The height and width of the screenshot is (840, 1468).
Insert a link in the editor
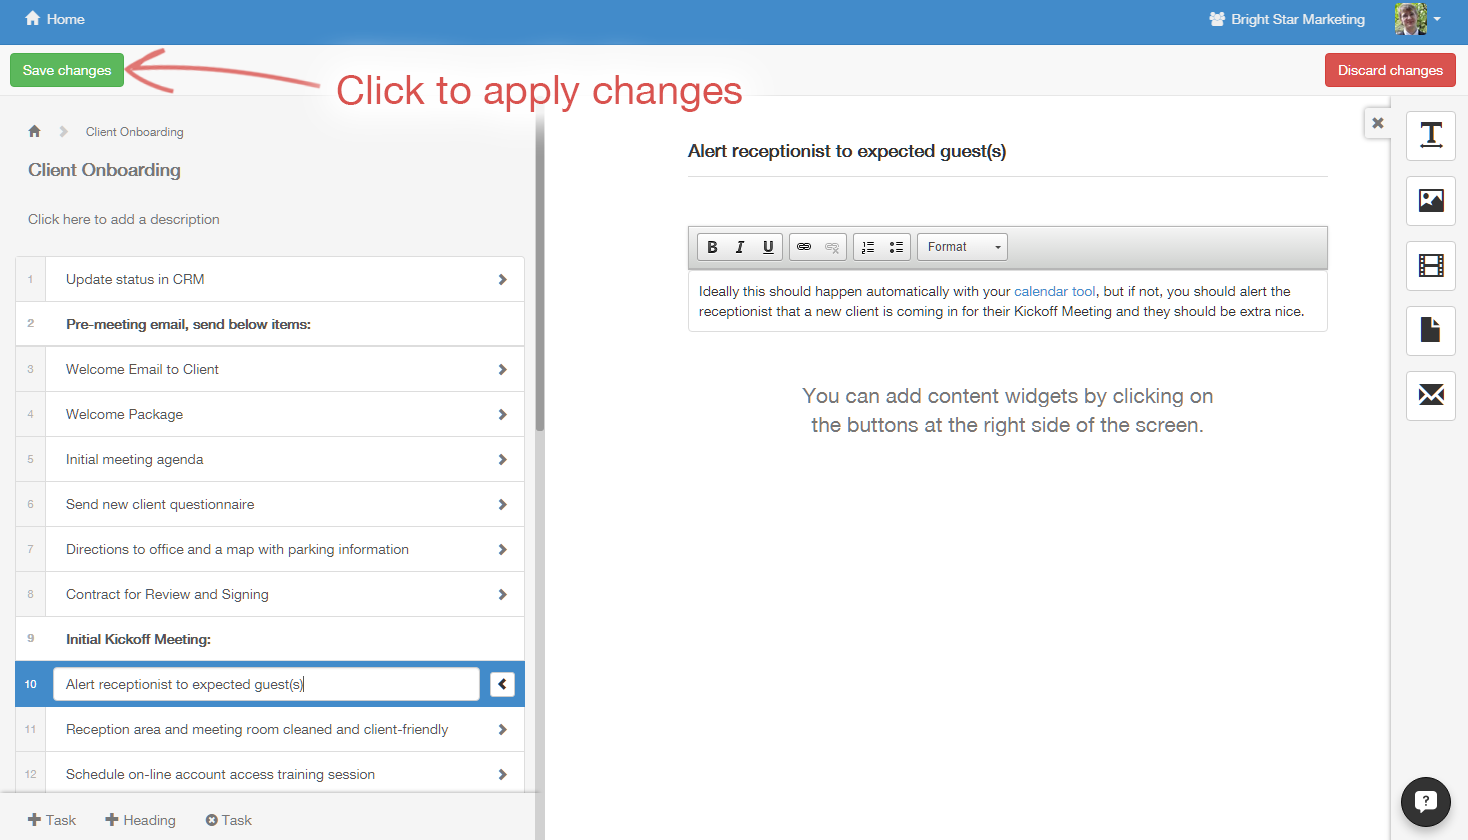tap(804, 247)
